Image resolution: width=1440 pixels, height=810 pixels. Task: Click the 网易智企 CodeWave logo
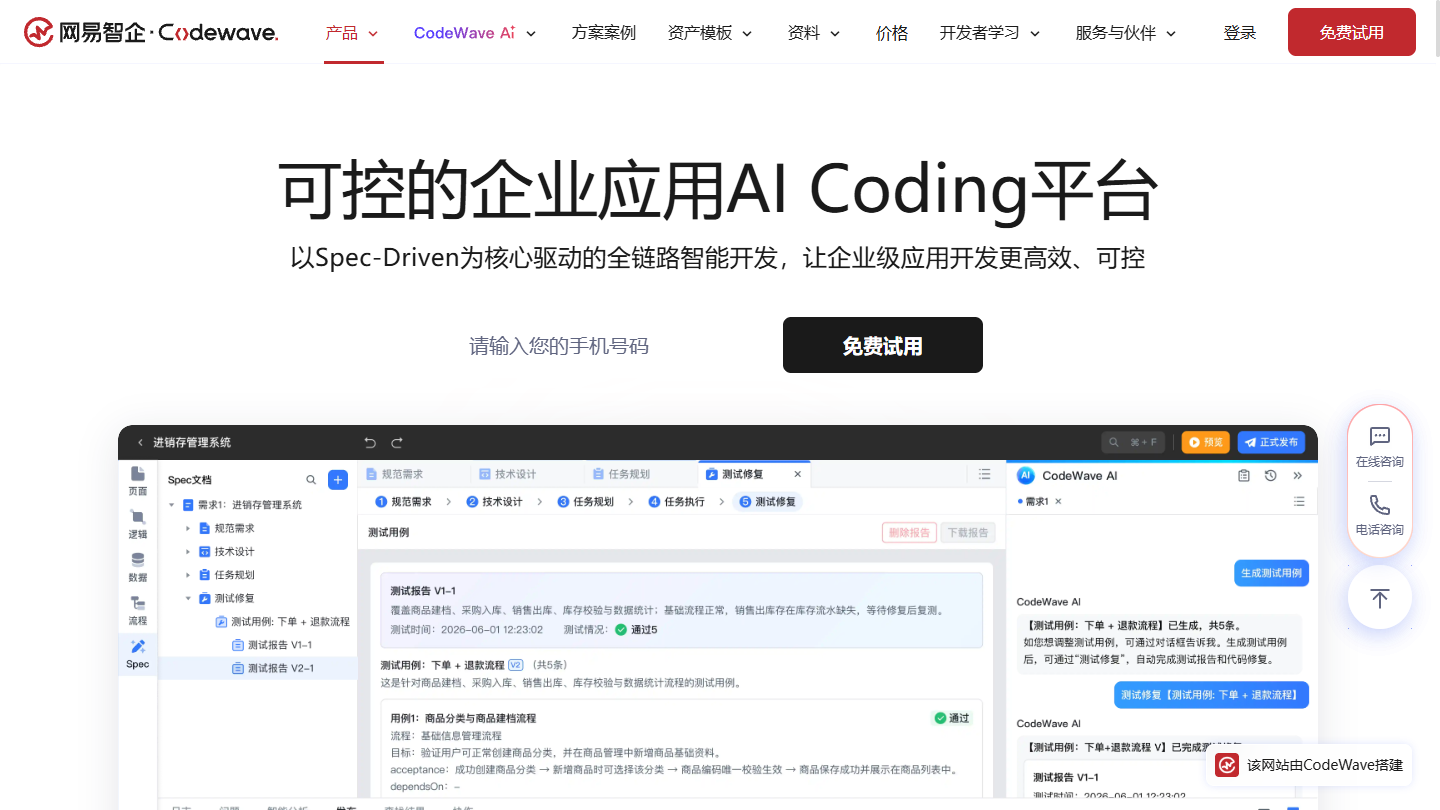coord(151,32)
